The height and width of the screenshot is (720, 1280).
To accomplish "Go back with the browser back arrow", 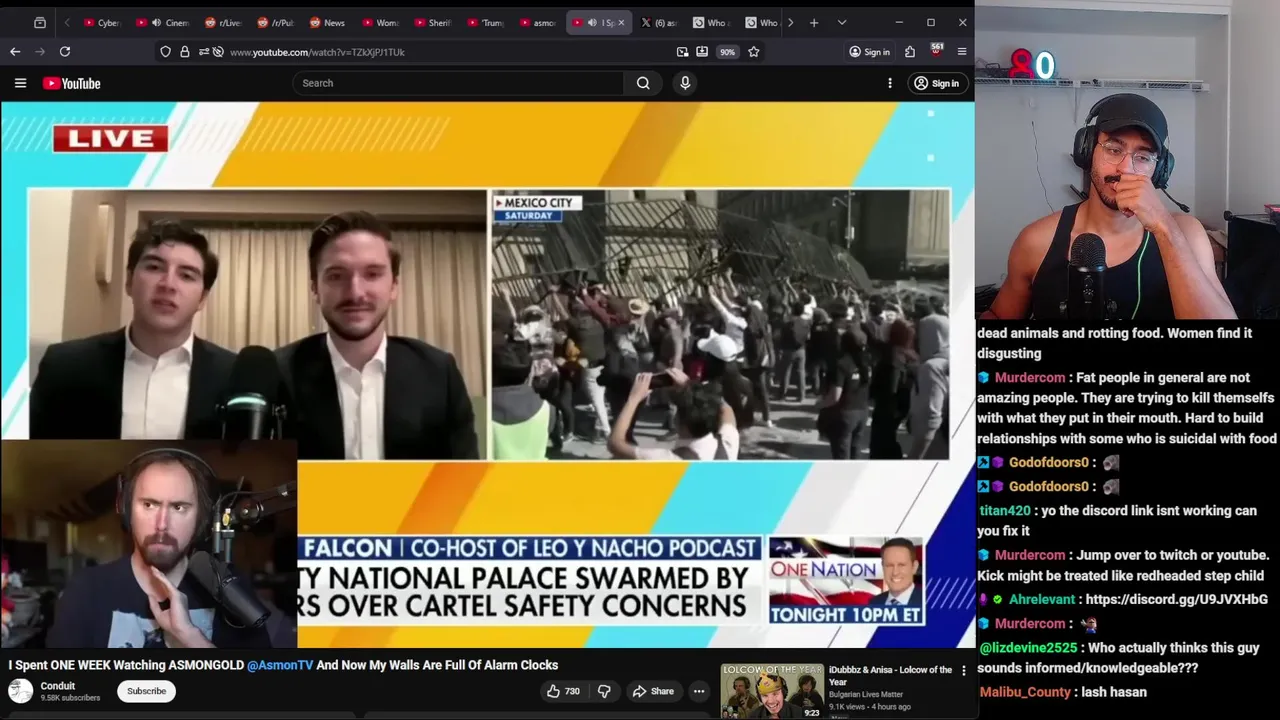I will pyautogui.click(x=15, y=51).
